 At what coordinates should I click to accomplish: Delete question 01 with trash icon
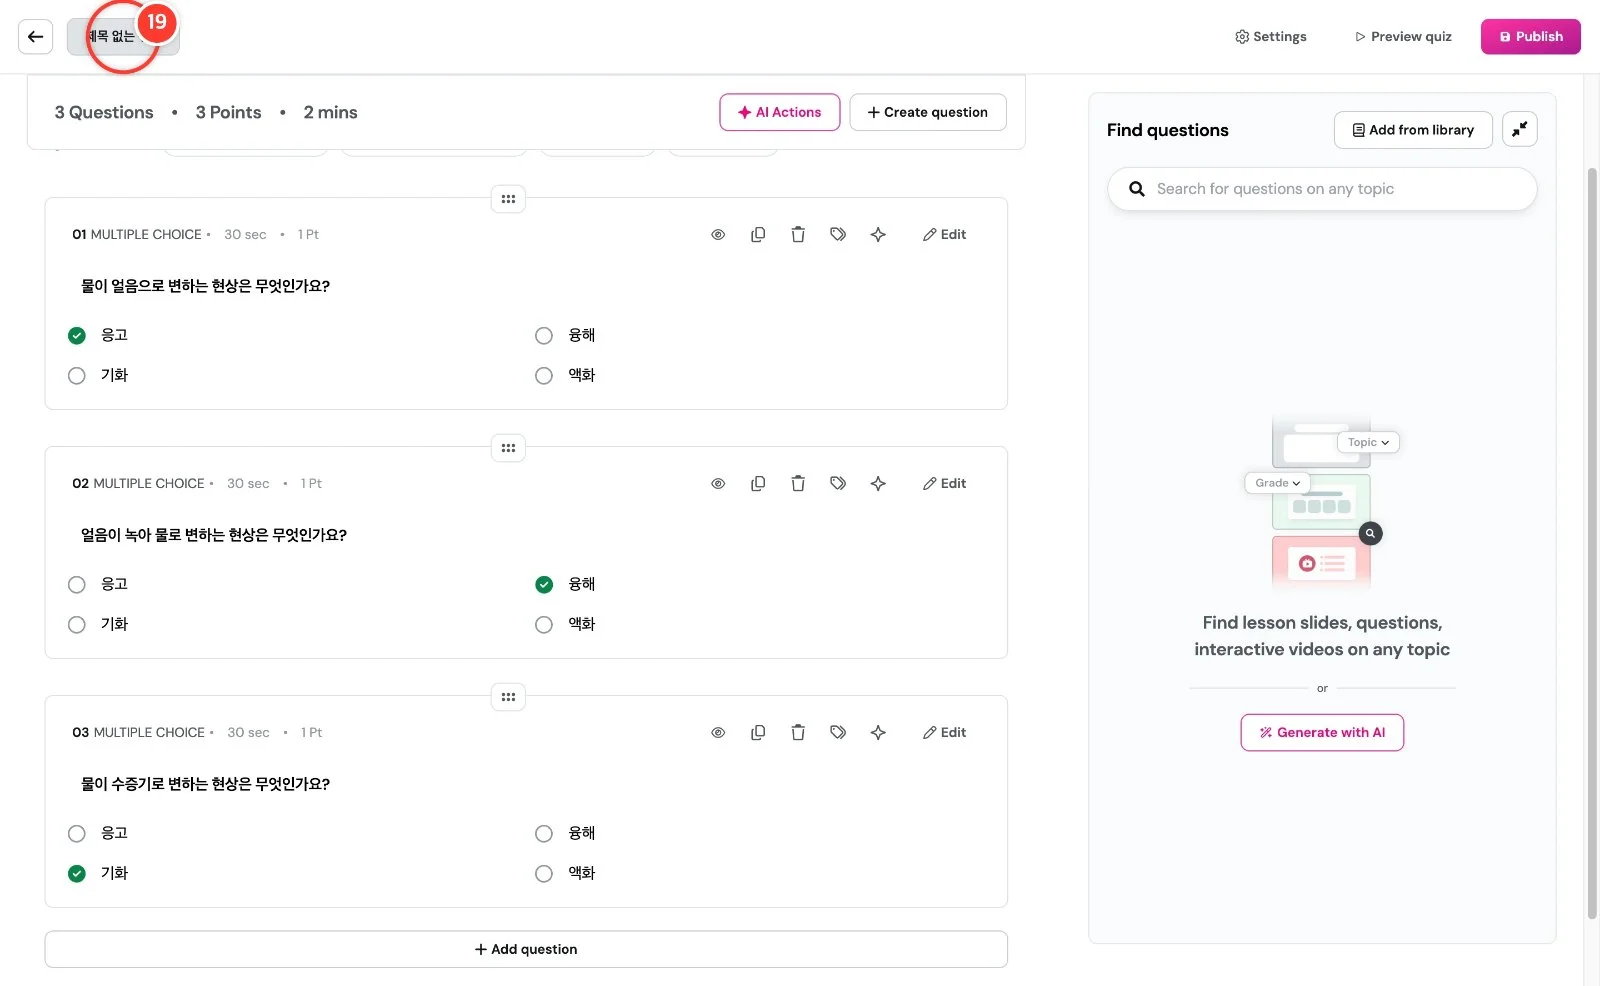798,235
